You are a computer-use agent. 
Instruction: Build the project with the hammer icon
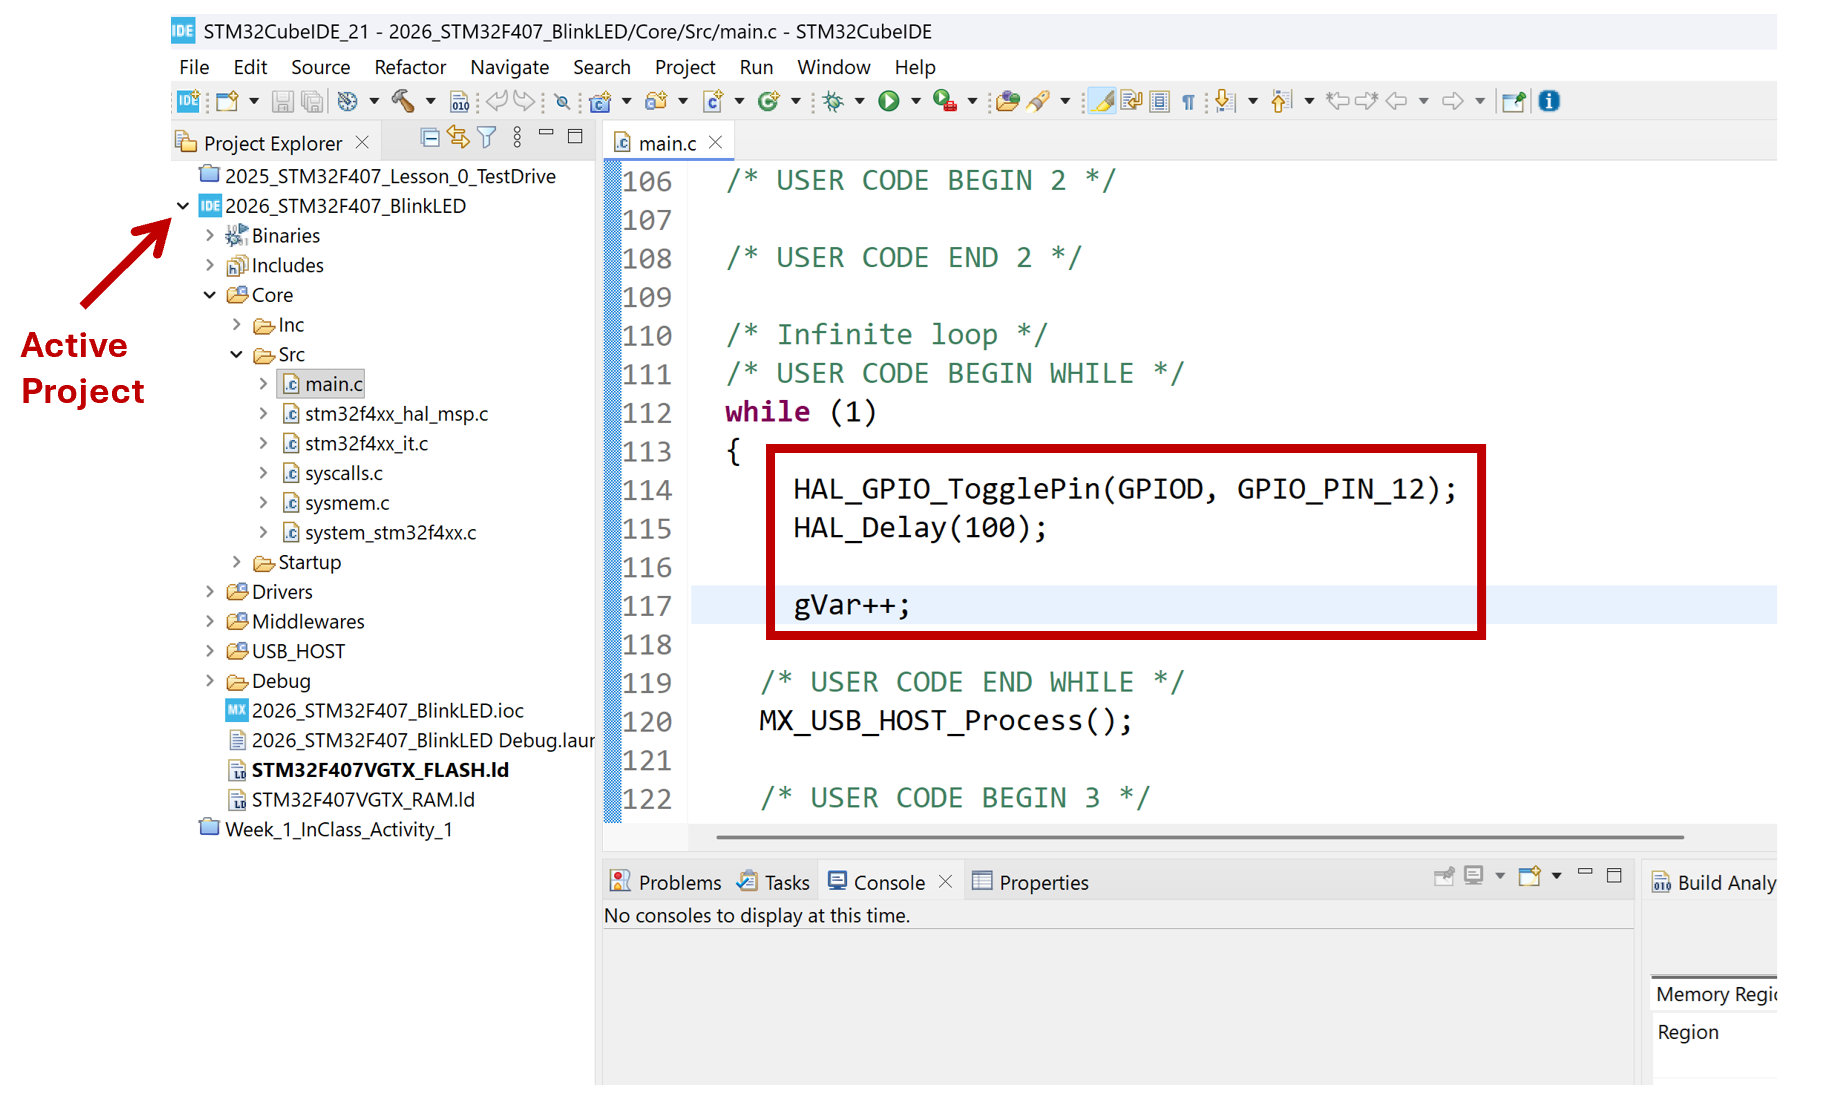pos(402,101)
